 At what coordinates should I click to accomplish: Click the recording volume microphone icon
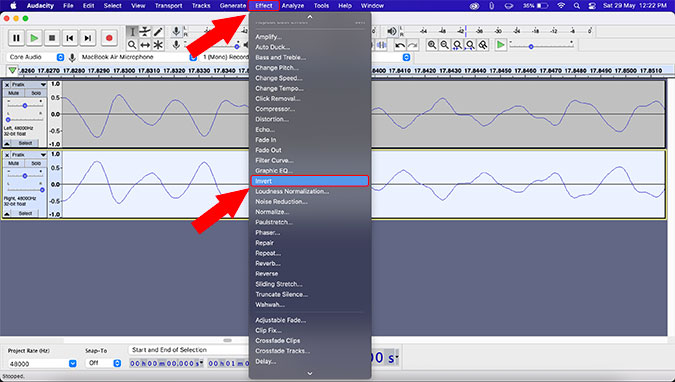point(176,45)
